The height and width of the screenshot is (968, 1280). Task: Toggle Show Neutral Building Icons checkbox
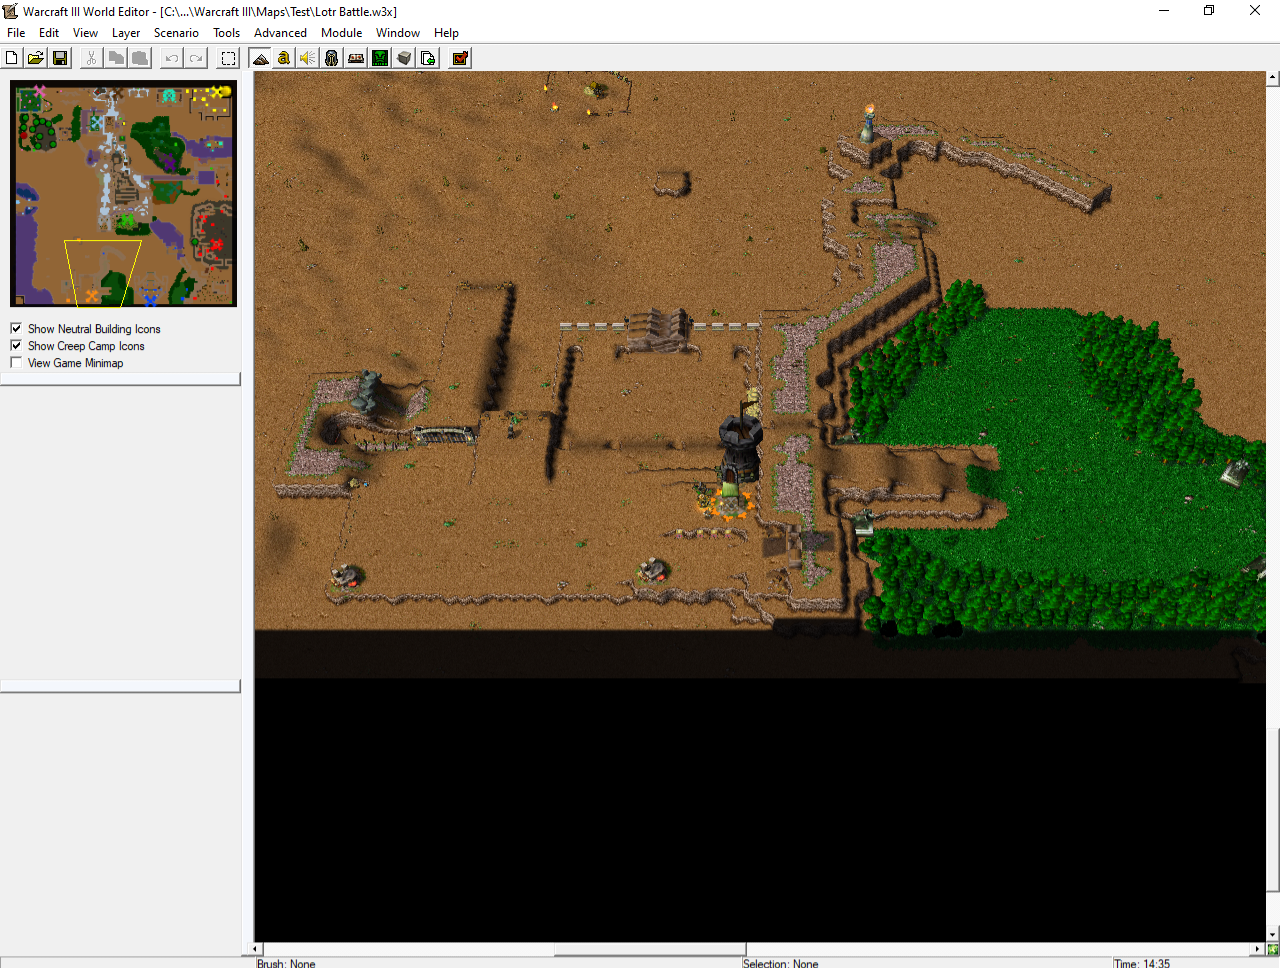(x=16, y=328)
